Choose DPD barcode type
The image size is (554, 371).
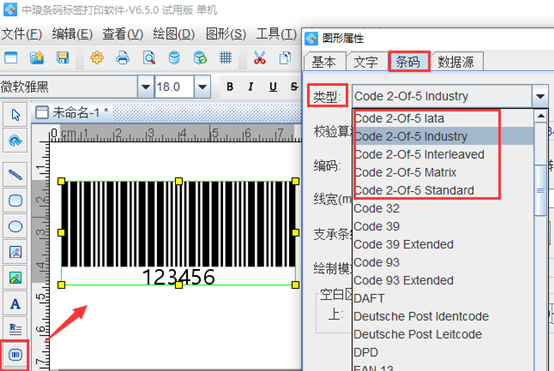(x=443, y=353)
